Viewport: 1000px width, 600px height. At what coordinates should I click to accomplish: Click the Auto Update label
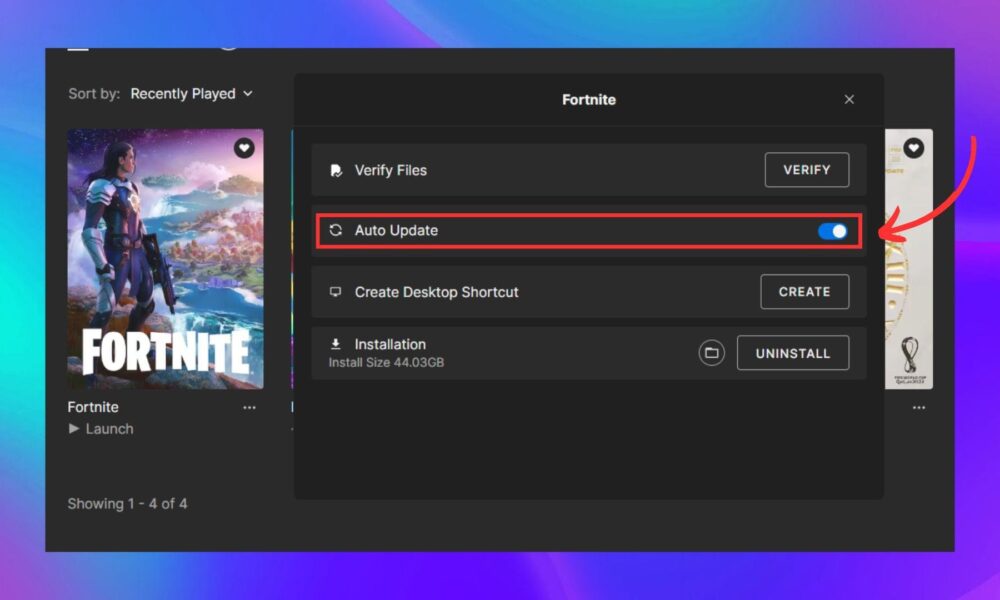(x=396, y=230)
